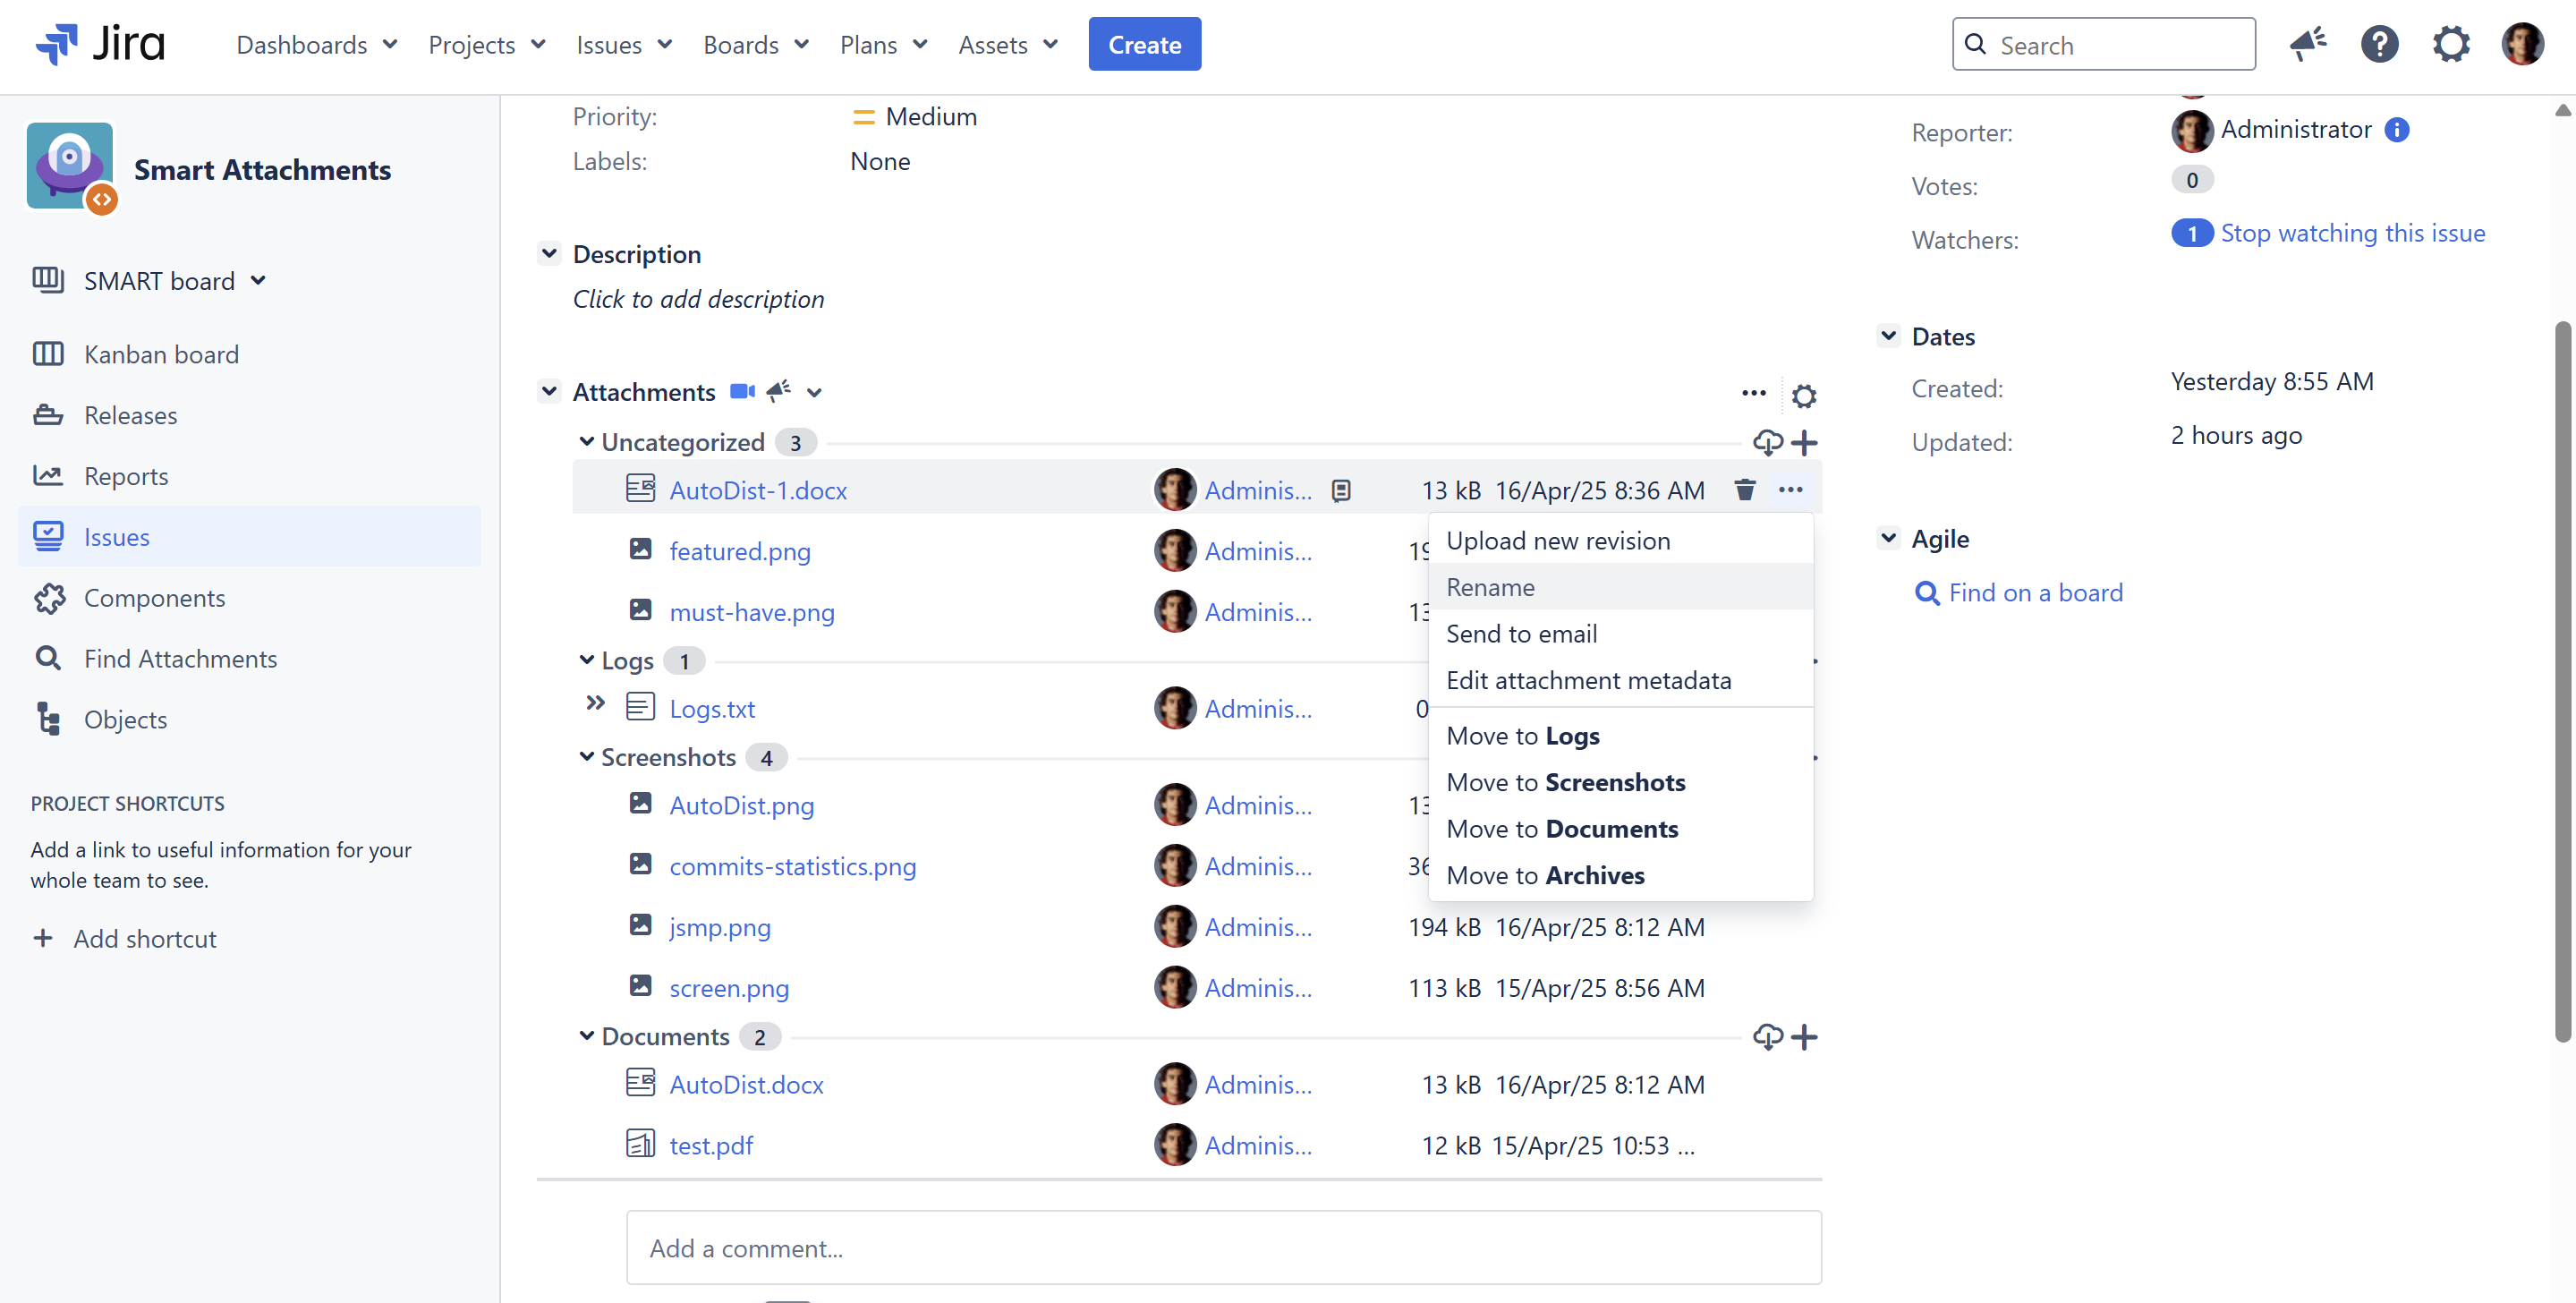Expand Logs.txt revisions double arrow
Image resolution: width=2576 pixels, height=1303 pixels.
595,703
